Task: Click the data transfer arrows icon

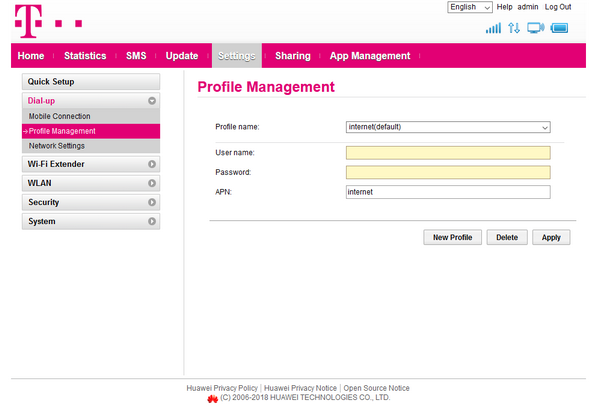Action: pos(515,28)
